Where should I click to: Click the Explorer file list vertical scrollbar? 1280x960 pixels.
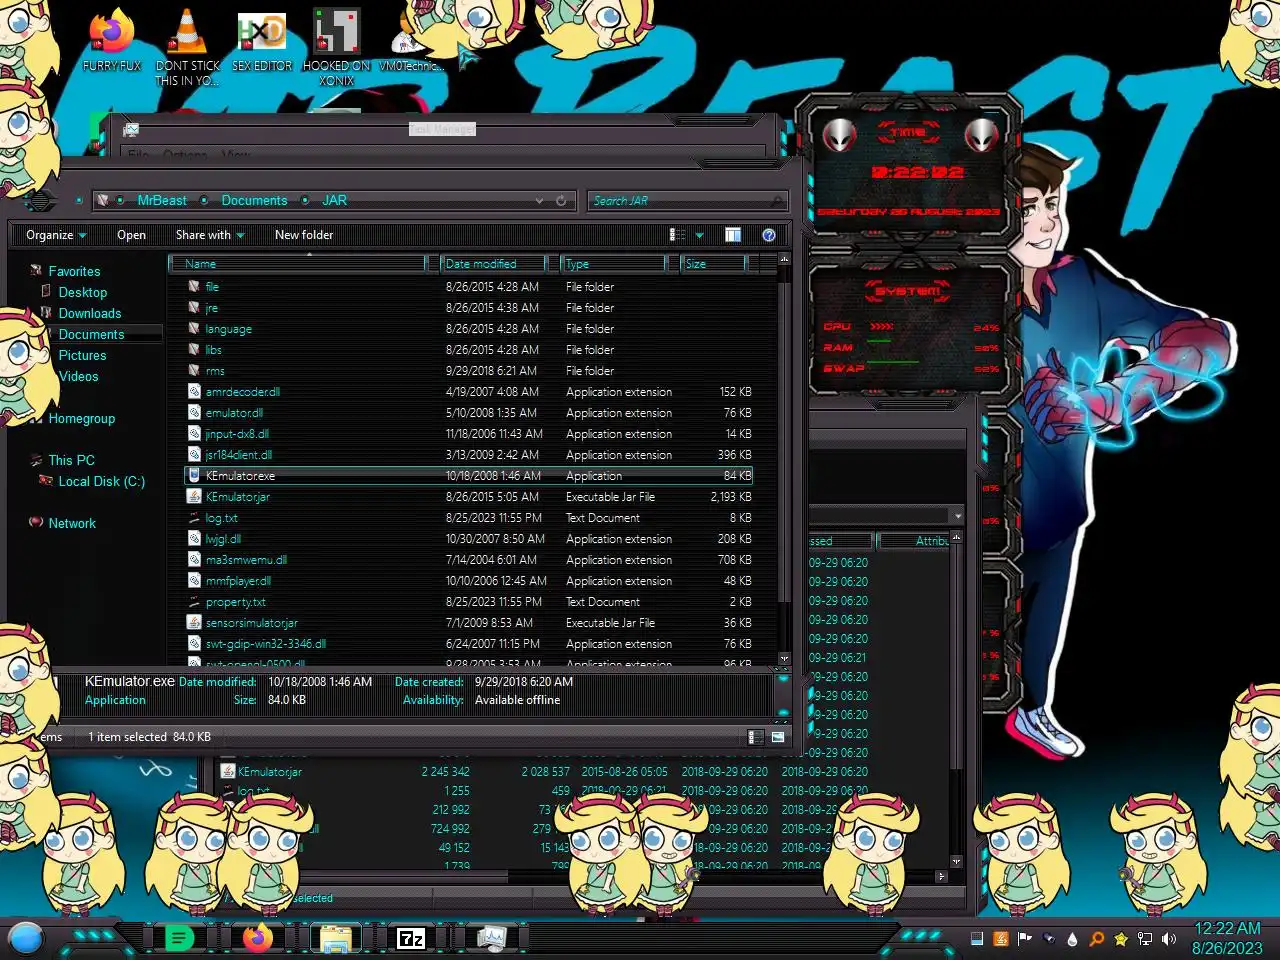(x=784, y=460)
